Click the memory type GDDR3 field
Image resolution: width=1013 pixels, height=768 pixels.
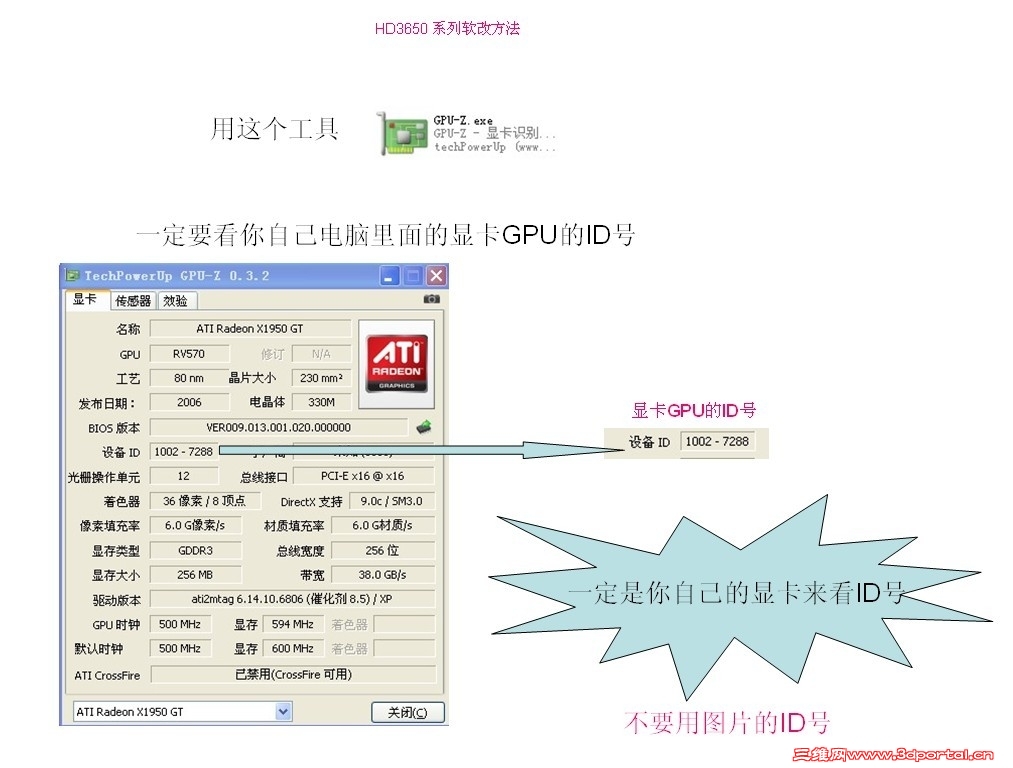coord(196,550)
